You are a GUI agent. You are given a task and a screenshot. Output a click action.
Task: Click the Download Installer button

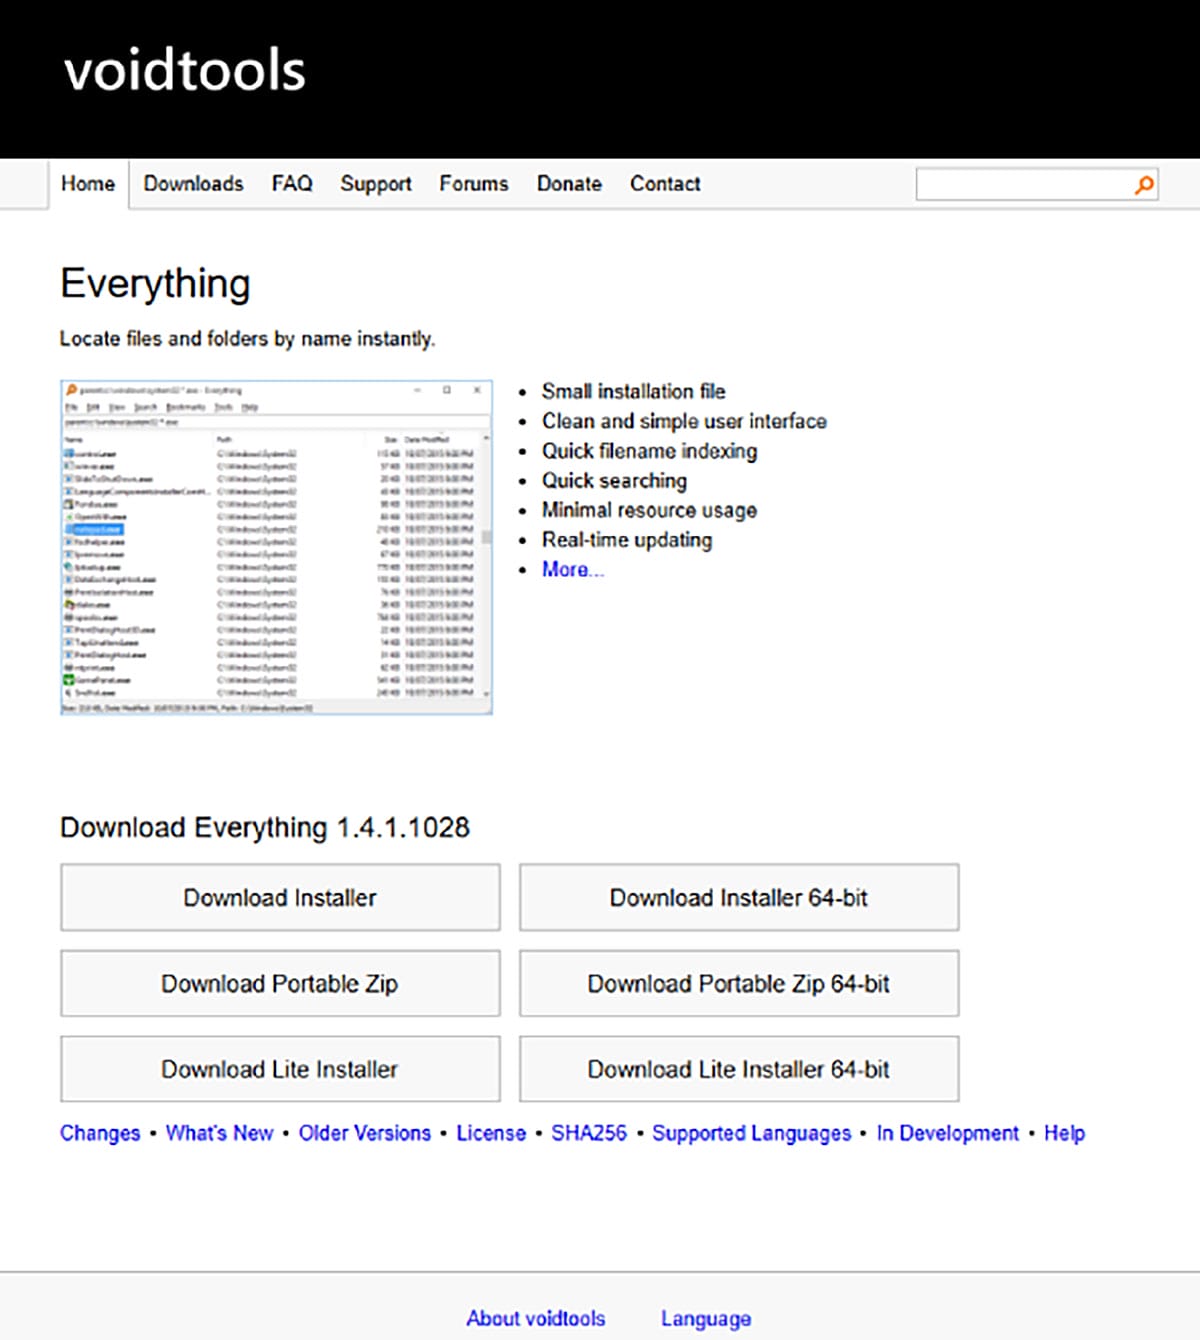[280, 898]
